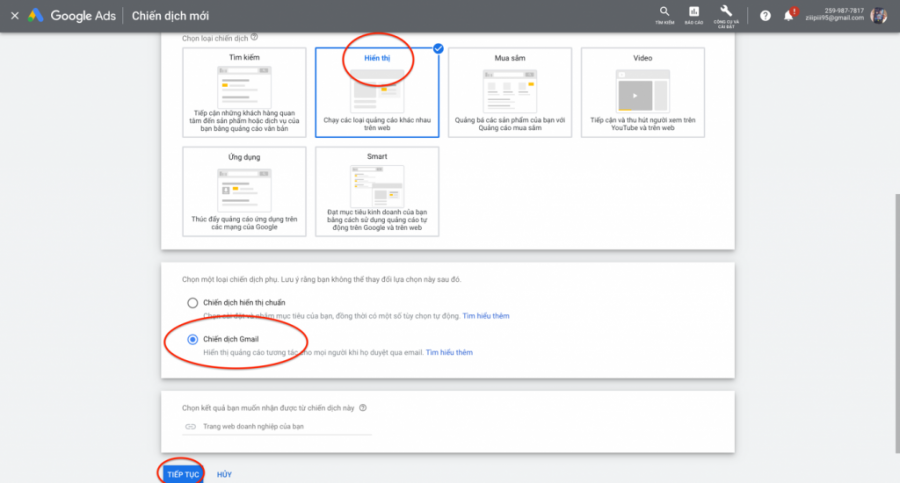
Task: Open the help question mark icon
Action: pyautogui.click(x=765, y=16)
